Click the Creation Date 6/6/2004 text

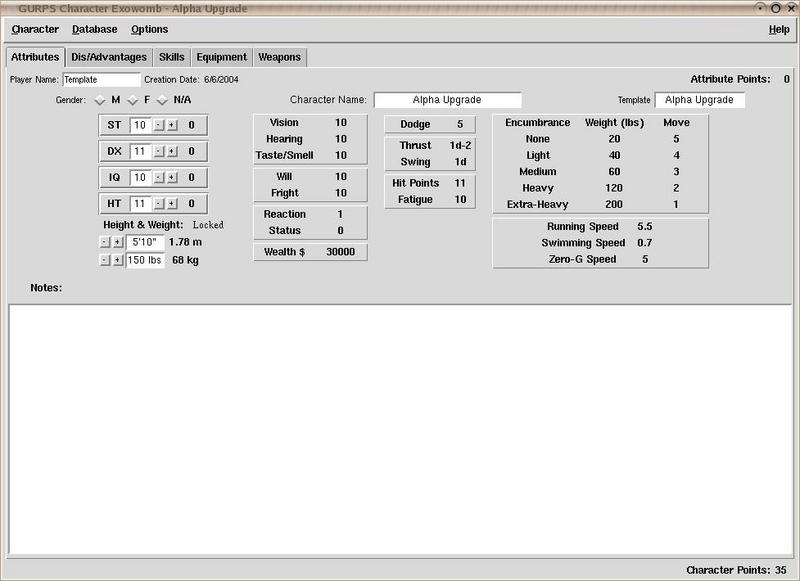pyautogui.click(x=191, y=80)
